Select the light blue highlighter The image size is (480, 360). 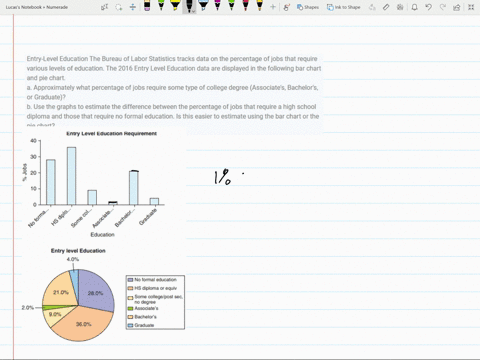[203, 6]
